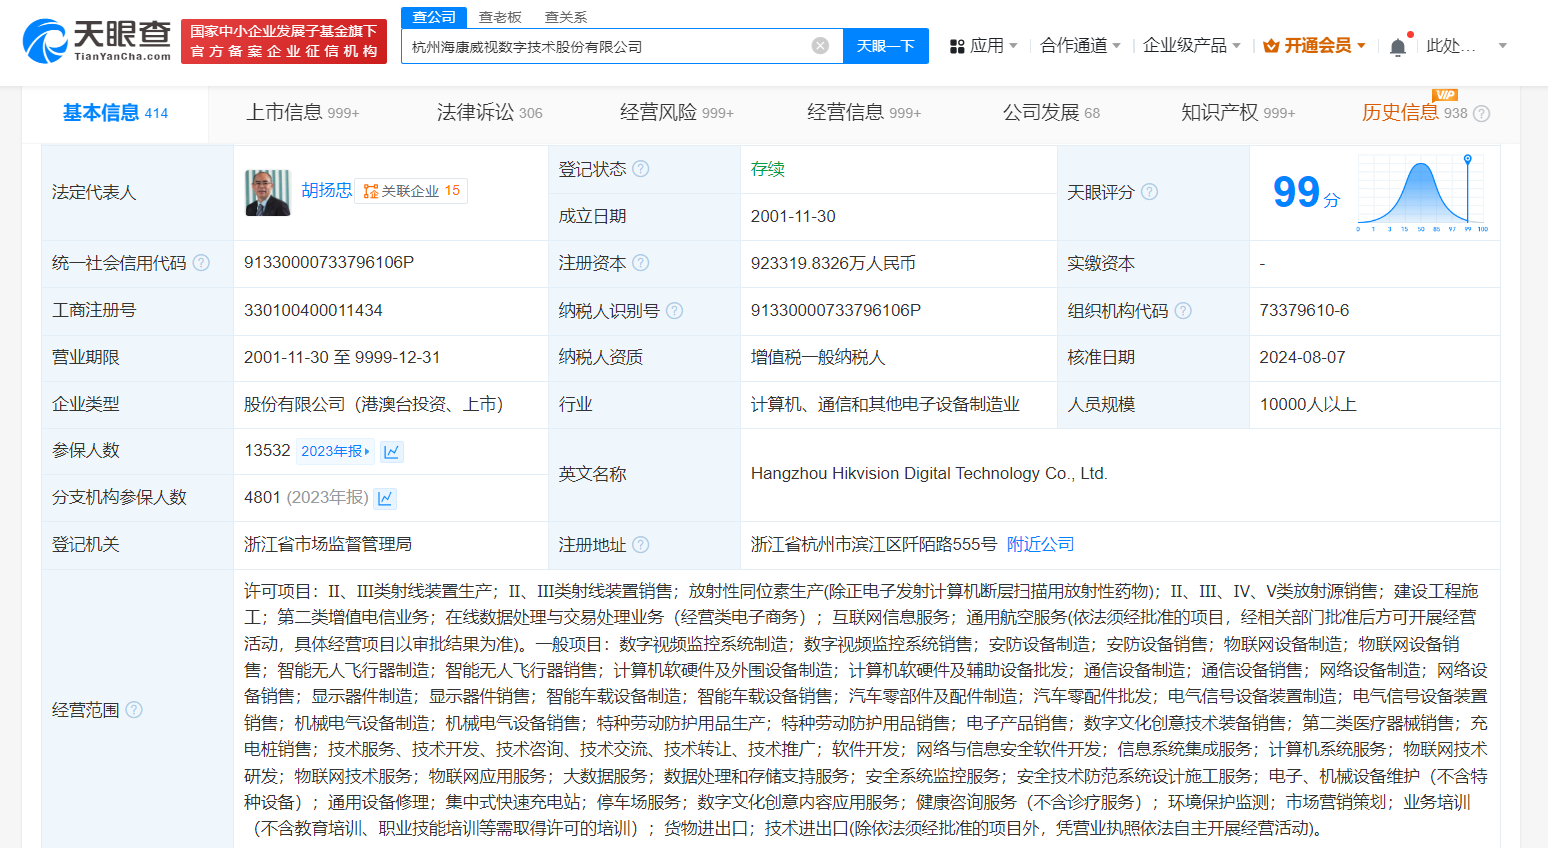
Task: Open trend chart icon beside 参保人数 13532
Action: [x=391, y=451]
